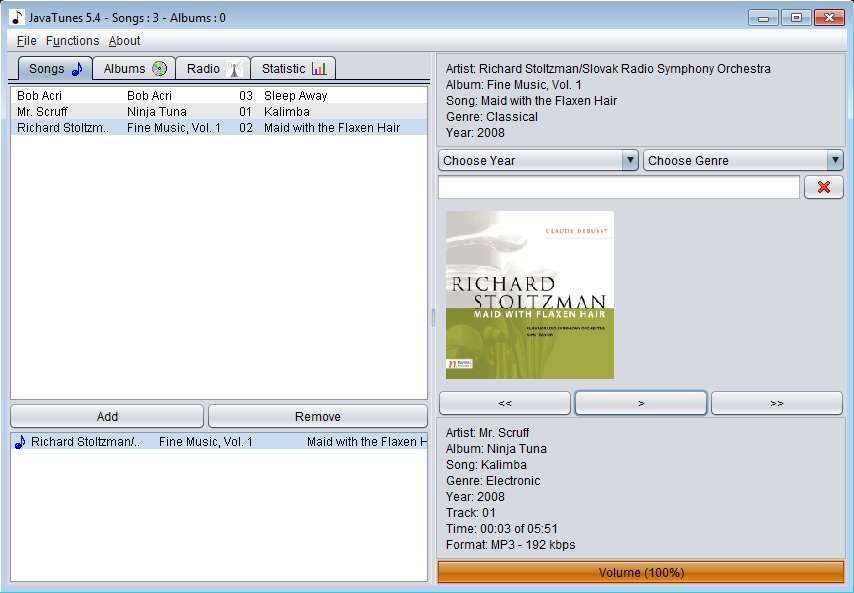
Task: Click the 'Album: Fine Music, Vol. 1' info line
Action: coord(514,85)
